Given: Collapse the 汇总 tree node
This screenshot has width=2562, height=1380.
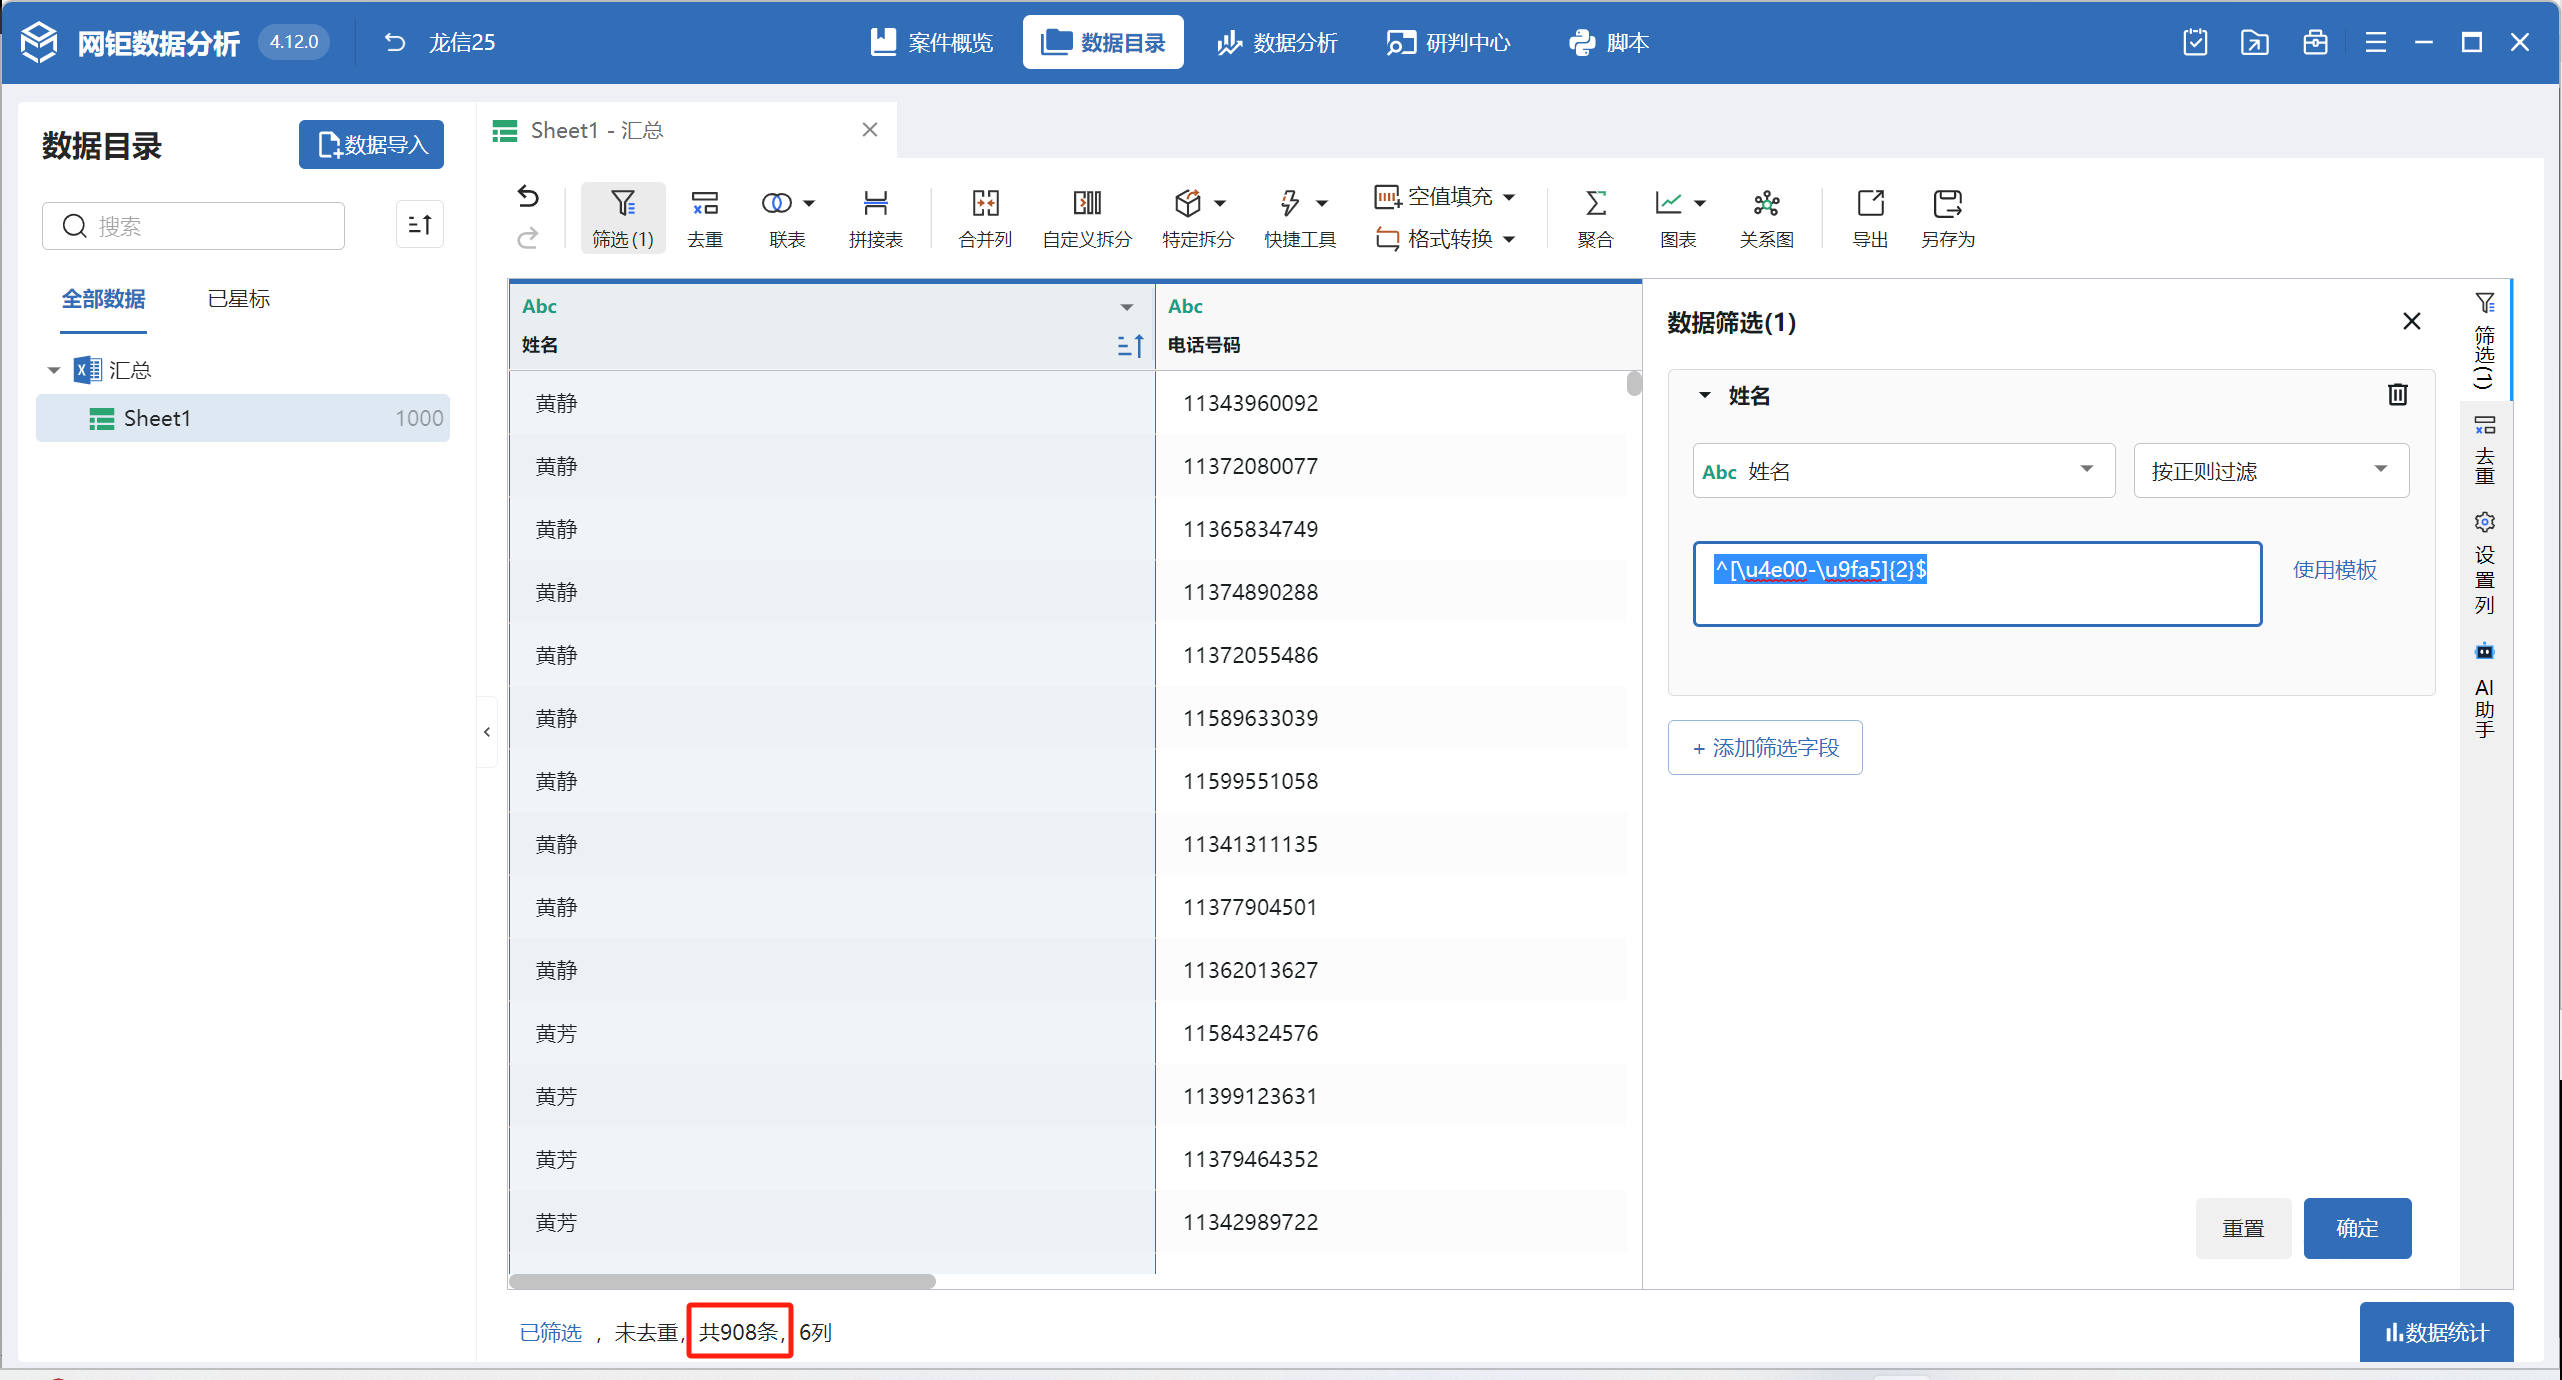Looking at the screenshot, I should point(54,371).
